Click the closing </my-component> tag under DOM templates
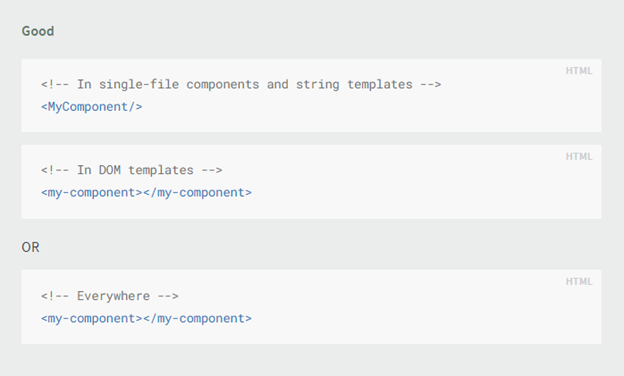The height and width of the screenshot is (376, 624). pos(197,193)
